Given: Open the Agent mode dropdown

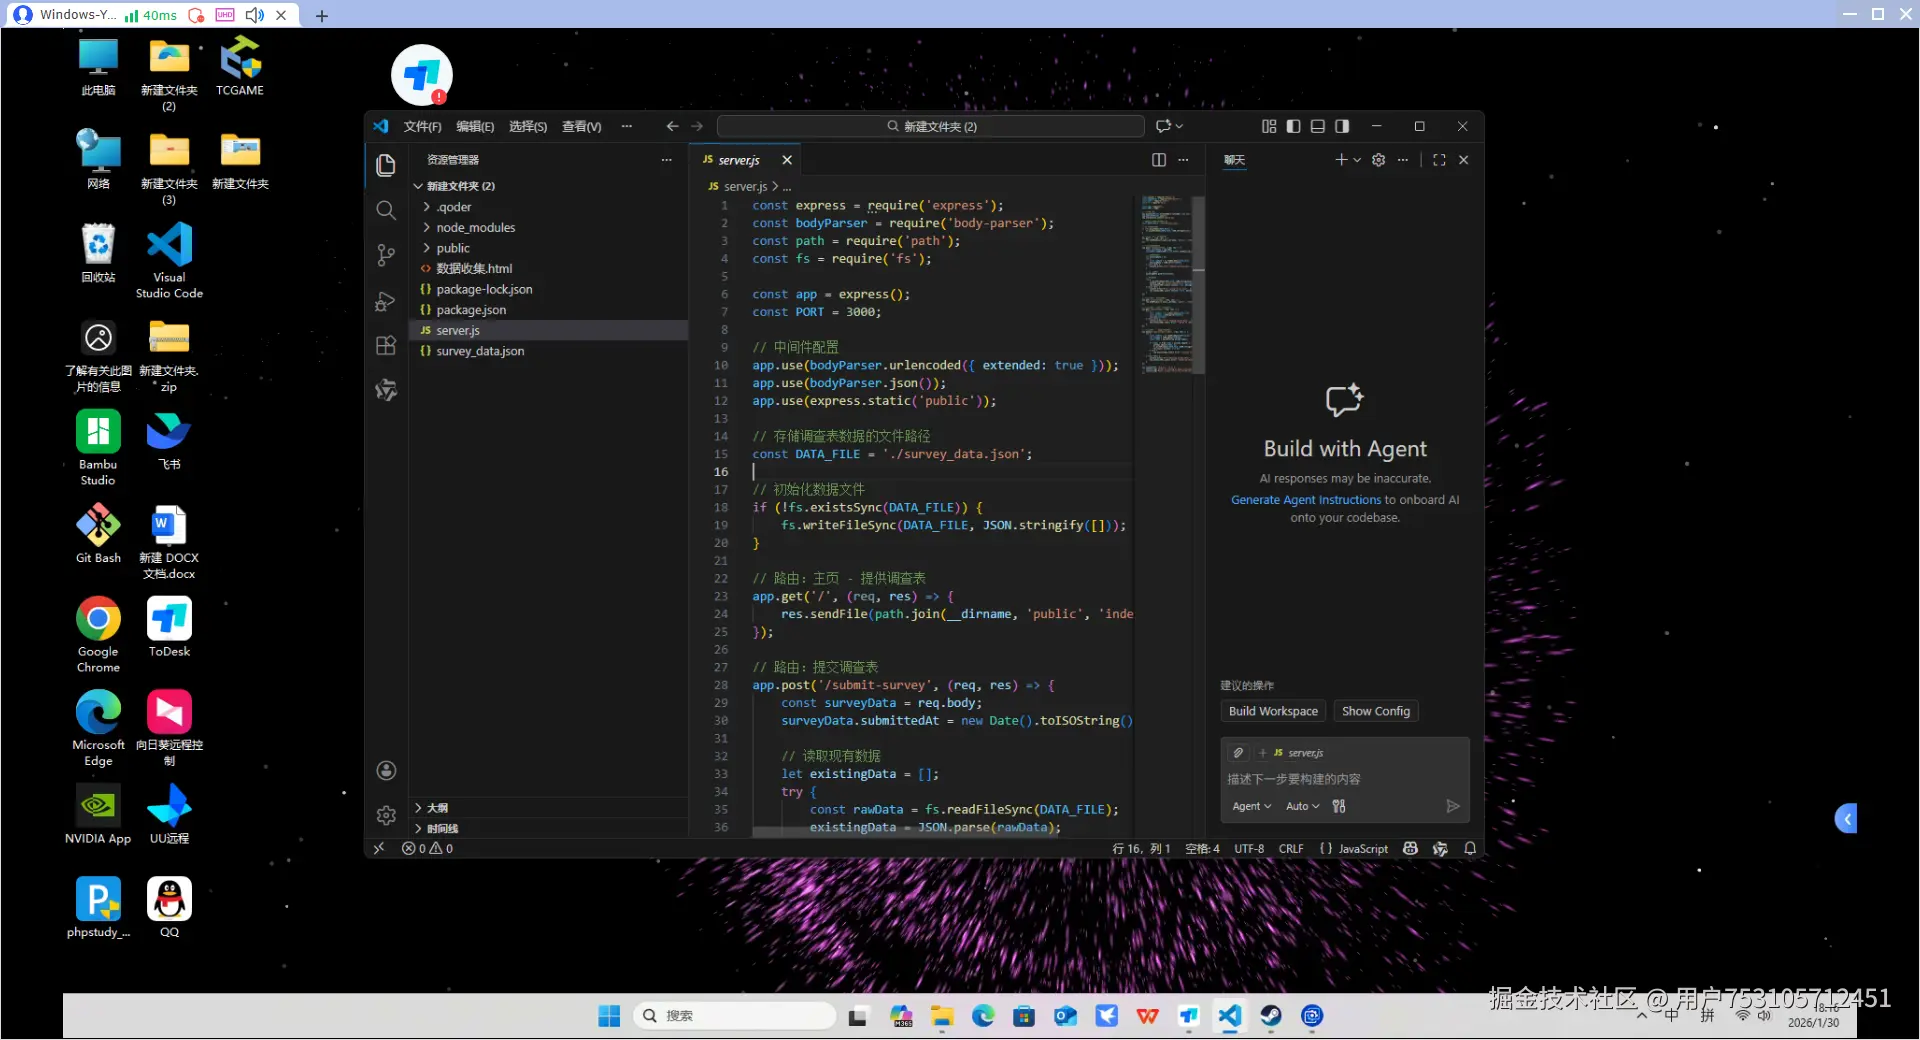Looking at the screenshot, I should tap(1251, 806).
